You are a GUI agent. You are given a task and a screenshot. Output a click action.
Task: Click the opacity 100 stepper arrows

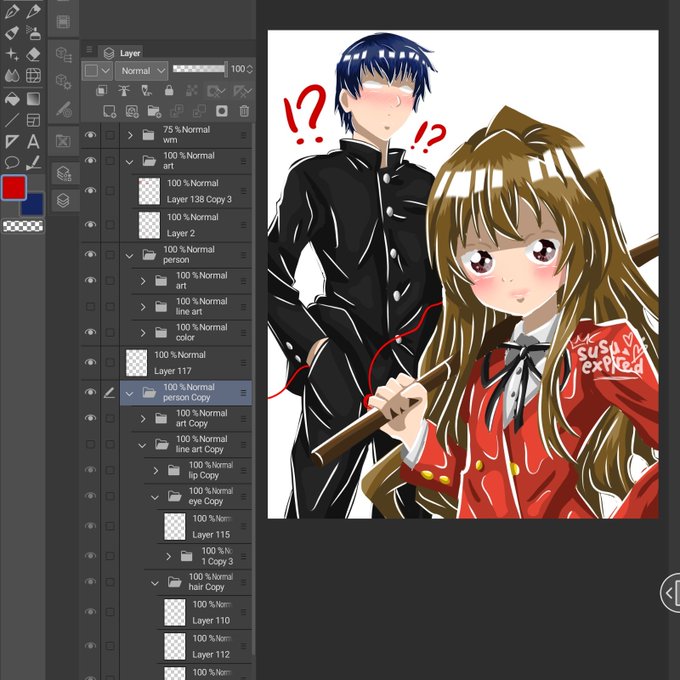coord(250,69)
